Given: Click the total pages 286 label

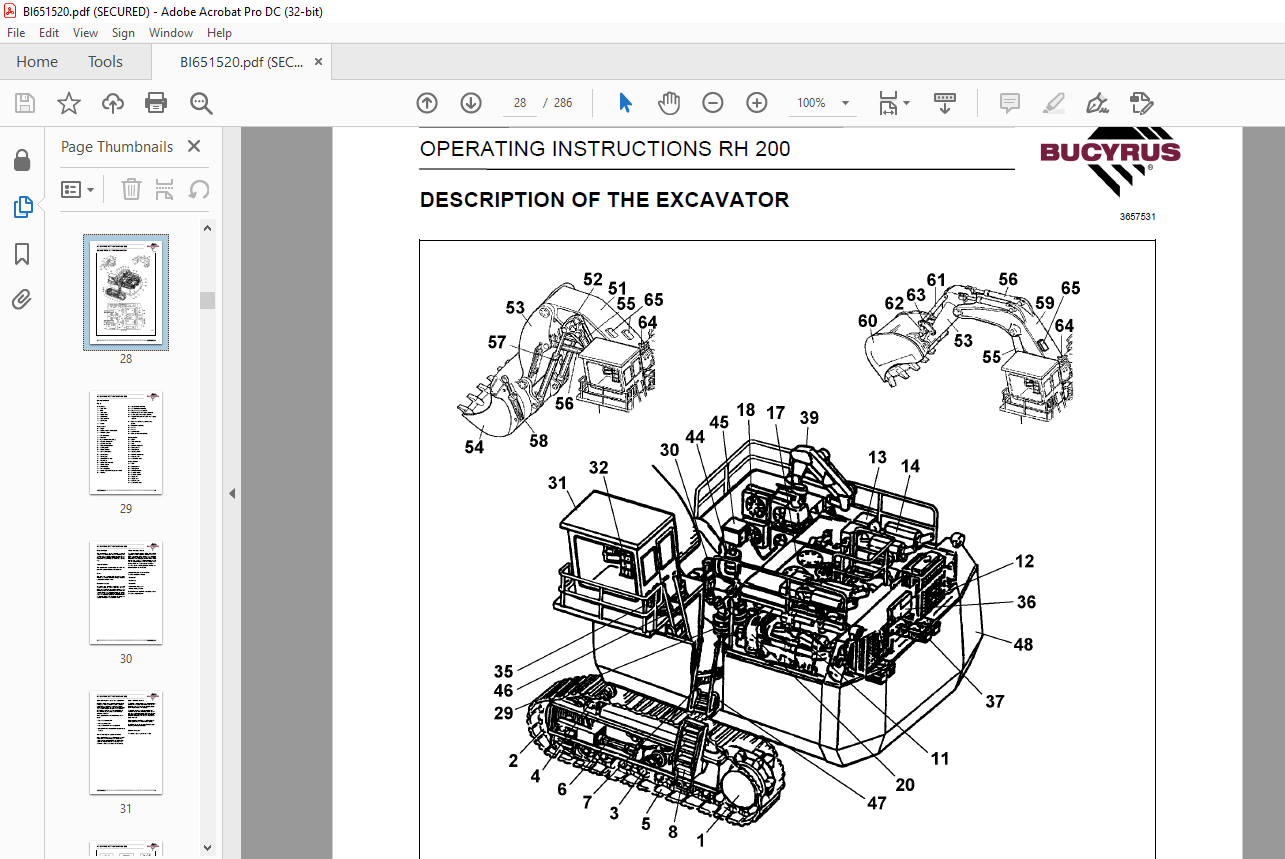Looking at the screenshot, I should click(x=563, y=103).
